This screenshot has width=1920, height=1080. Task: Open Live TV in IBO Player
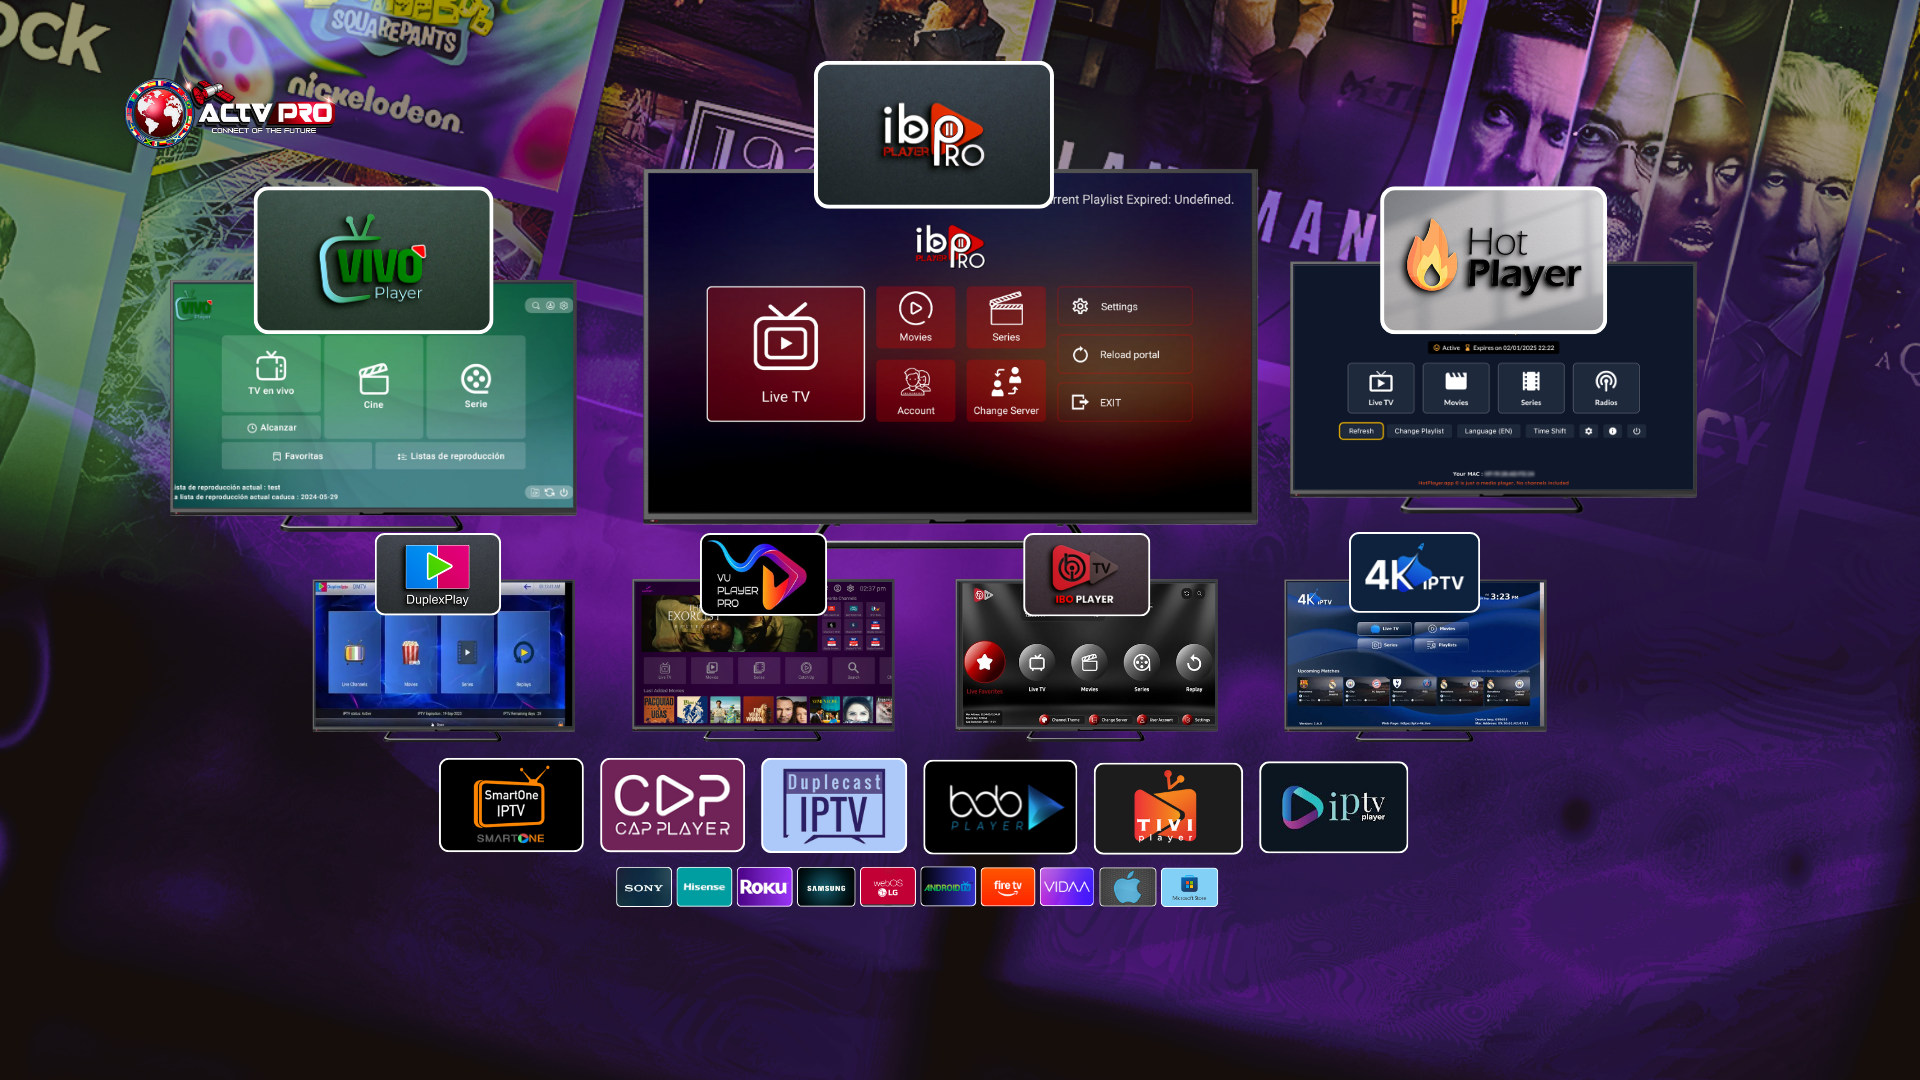(785, 354)
